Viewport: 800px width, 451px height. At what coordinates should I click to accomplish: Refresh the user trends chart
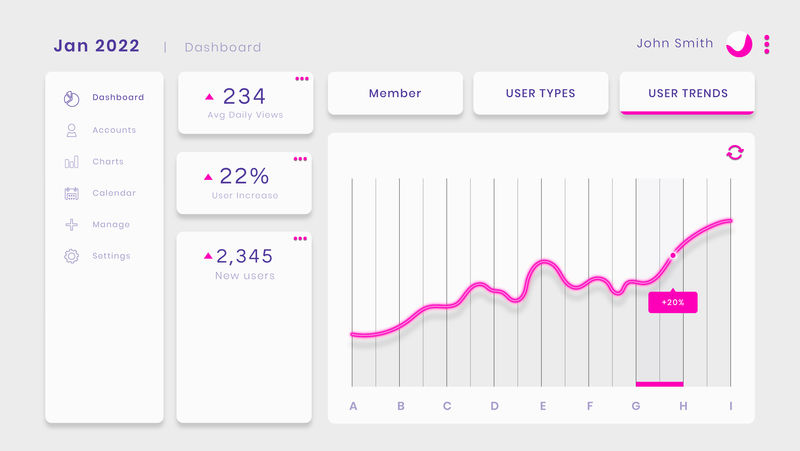point(735,152)
